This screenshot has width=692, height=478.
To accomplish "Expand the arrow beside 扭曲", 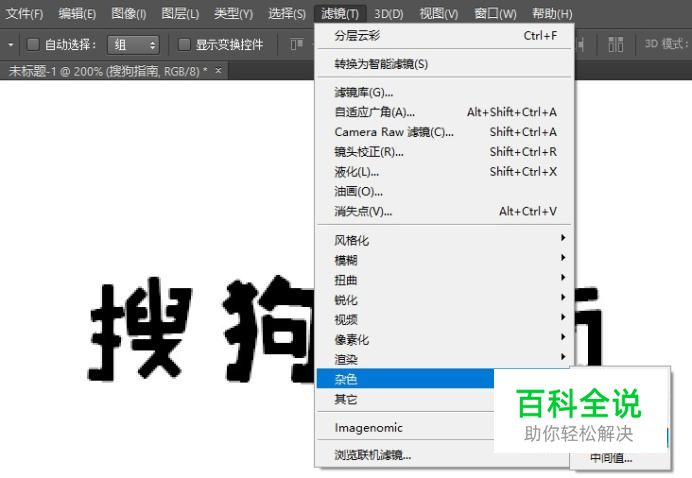I will coord(563,278).
